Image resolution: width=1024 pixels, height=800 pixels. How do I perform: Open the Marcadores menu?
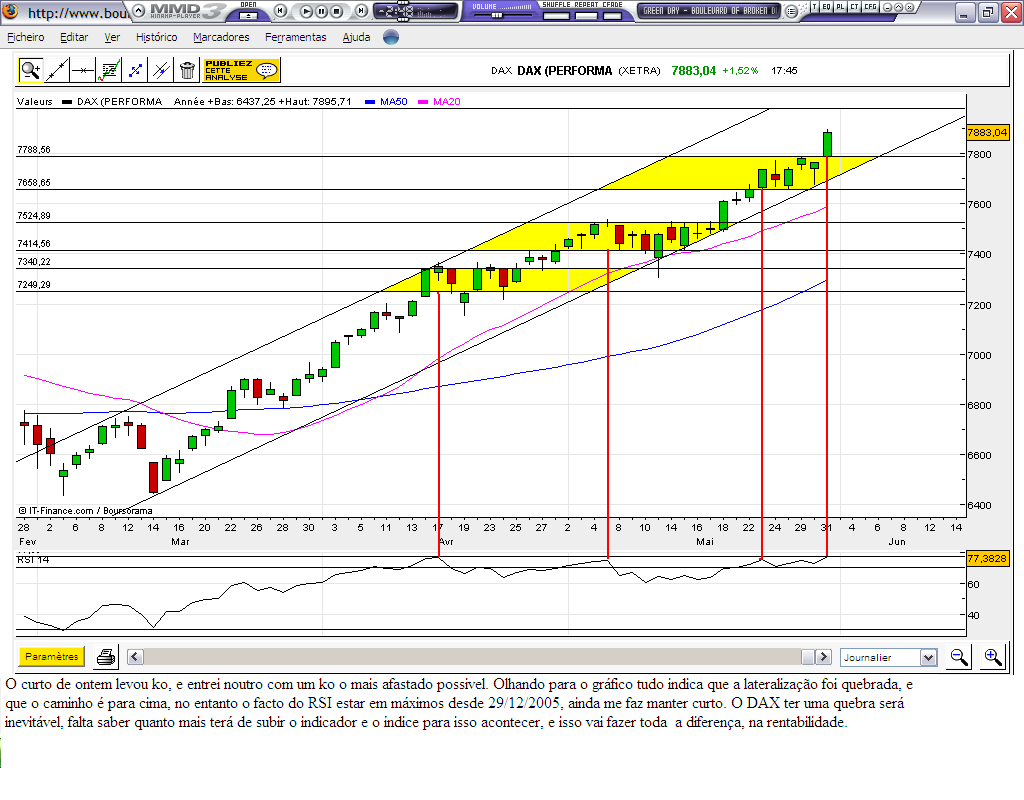click(221, 37)
